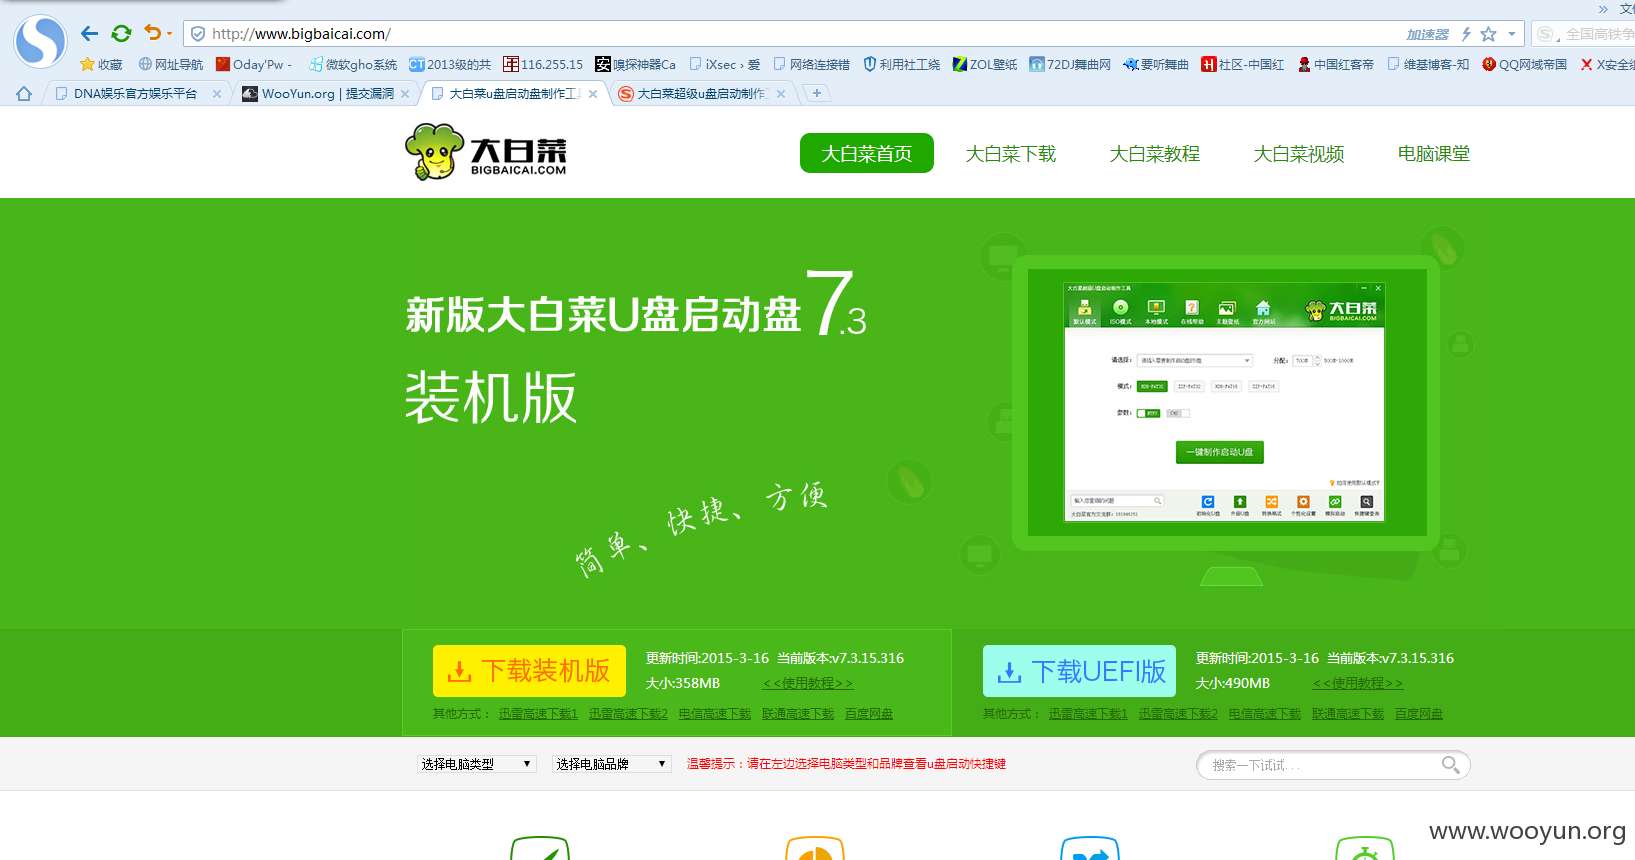Open 网址导航 bookmark
1635x860 pixels.
click(x=170, y=64)
